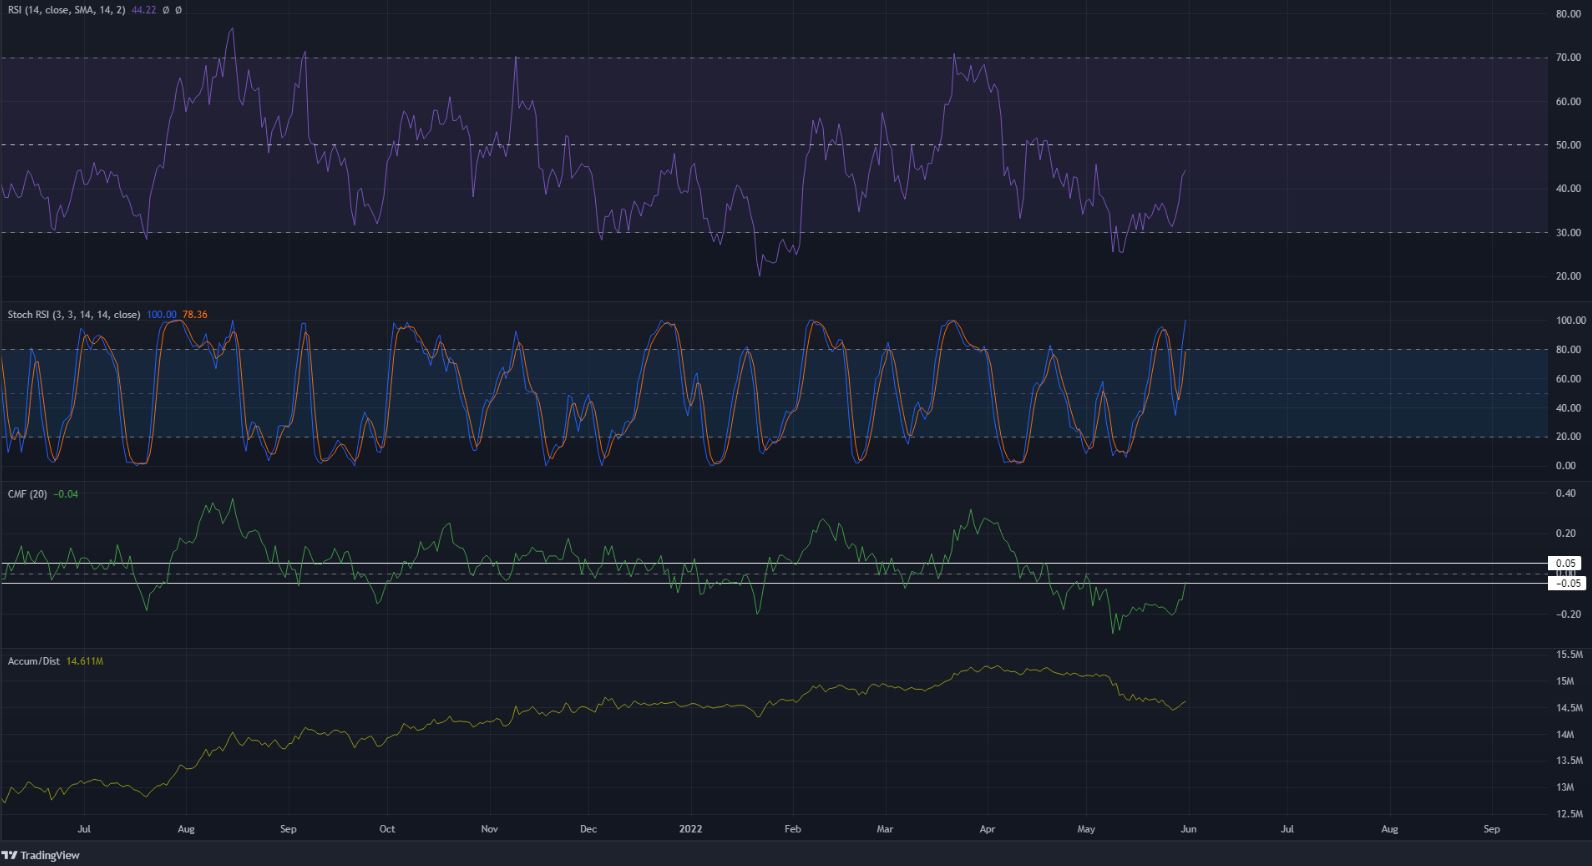Screen dimensions: 1592x866
Task: Click the 80.00 level on Stoch RSI scale
Action: [x=1568, y=350]
